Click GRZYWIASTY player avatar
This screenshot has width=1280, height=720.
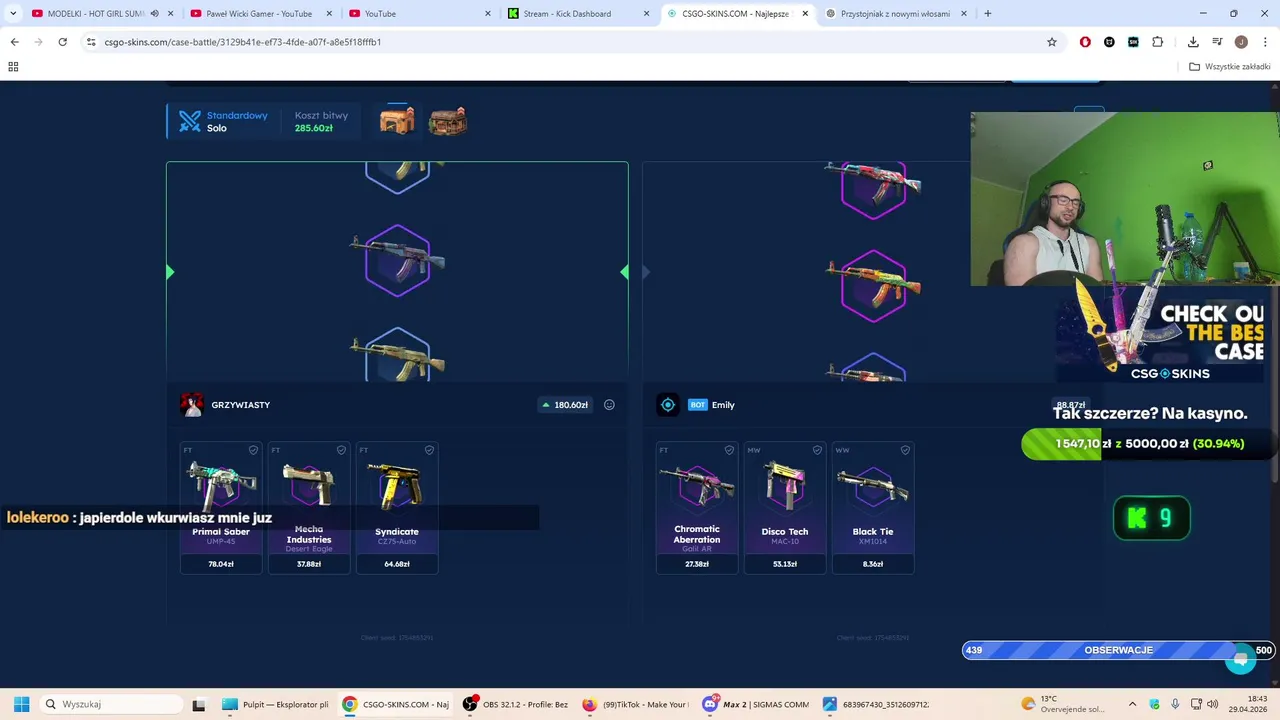click(x=191, y=405)
